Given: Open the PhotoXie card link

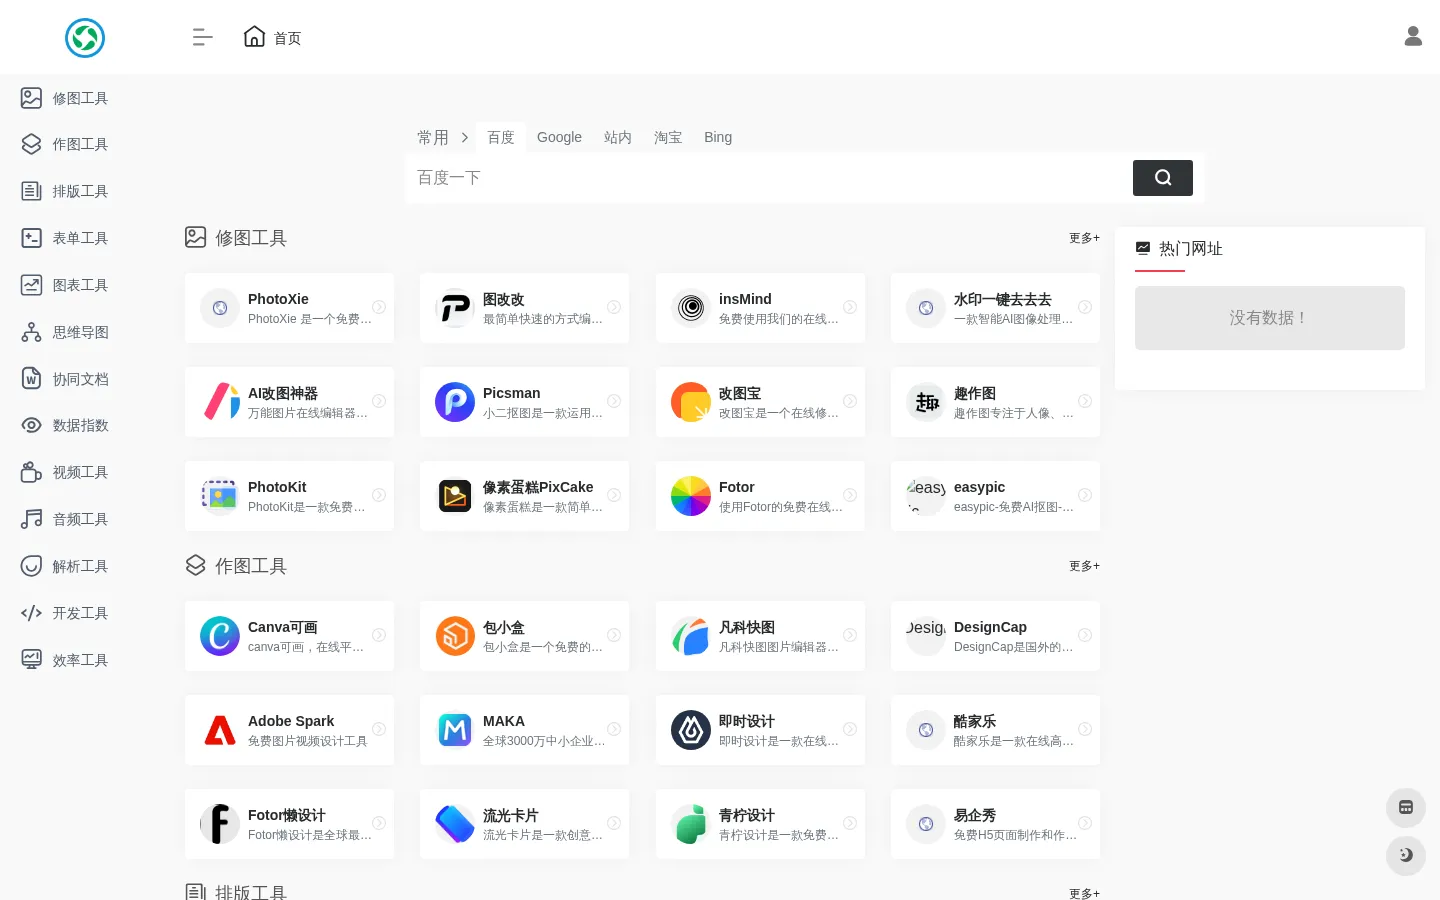Looking at the screenshot, I should pos(289,308).
